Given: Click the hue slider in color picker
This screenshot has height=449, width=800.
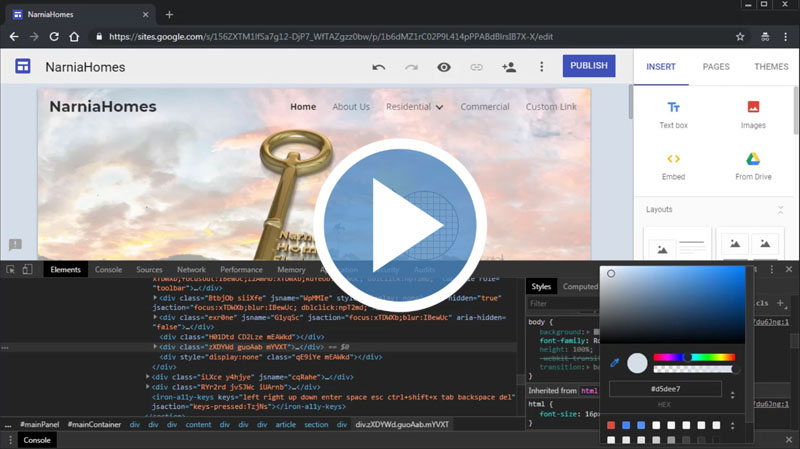Looking at the screenshot, I should [694, 357].
